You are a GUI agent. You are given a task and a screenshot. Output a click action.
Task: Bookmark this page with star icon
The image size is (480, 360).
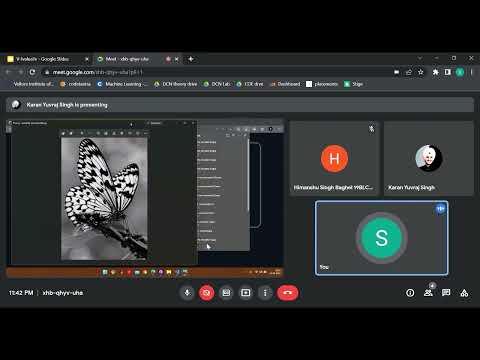point(421,72)
